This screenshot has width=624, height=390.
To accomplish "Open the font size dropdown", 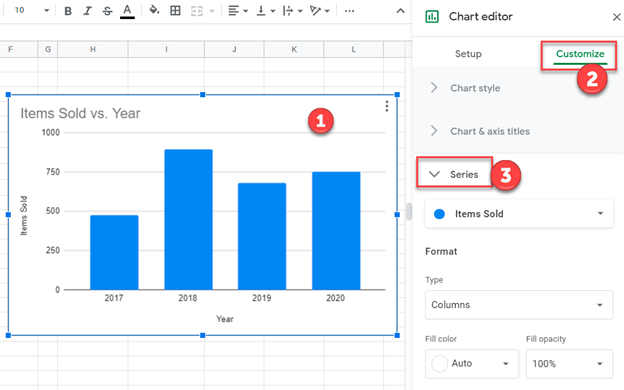I will [47, 11].
